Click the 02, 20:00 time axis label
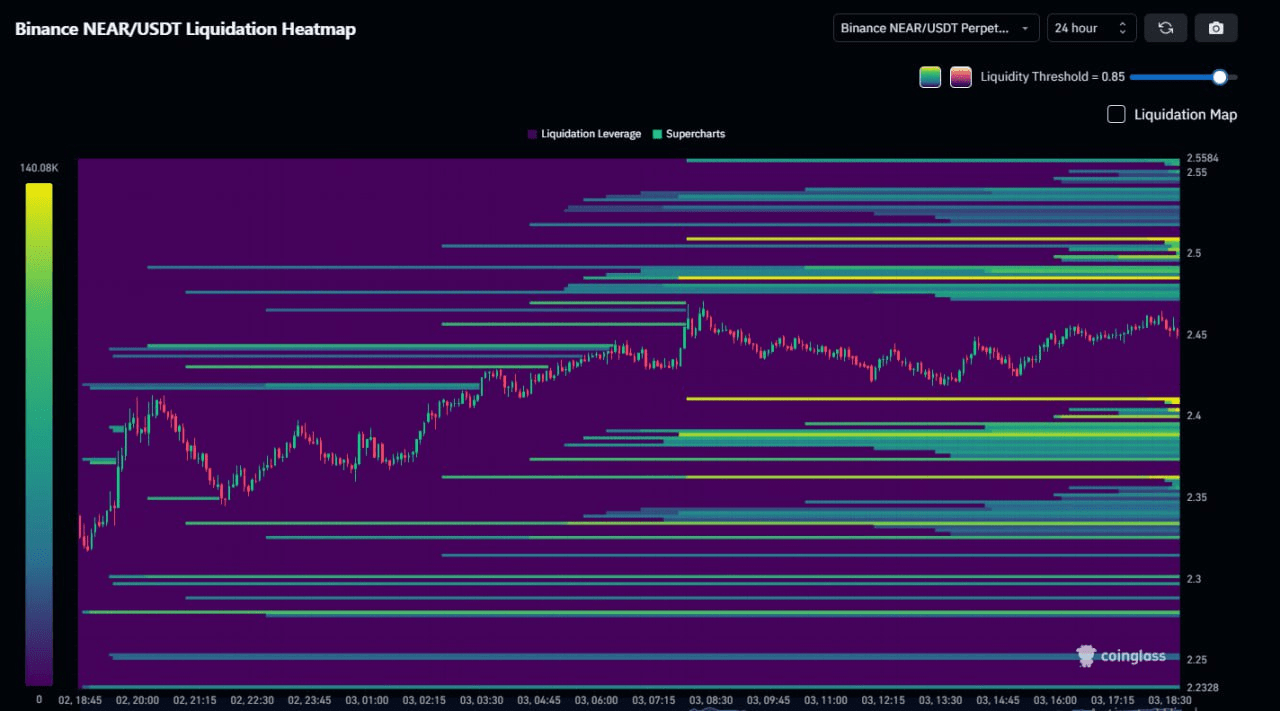Image resolution: width=1280 pixels, height=711 pixels. tap(137, 700)
